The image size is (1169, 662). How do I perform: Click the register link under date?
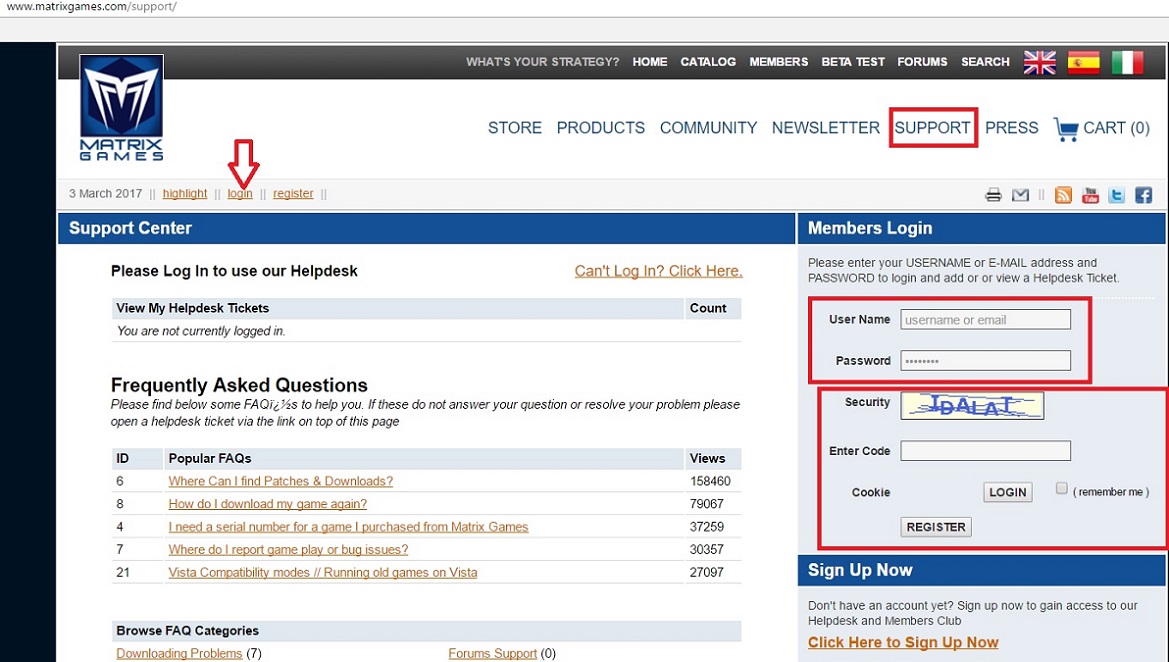pos(293,194)
